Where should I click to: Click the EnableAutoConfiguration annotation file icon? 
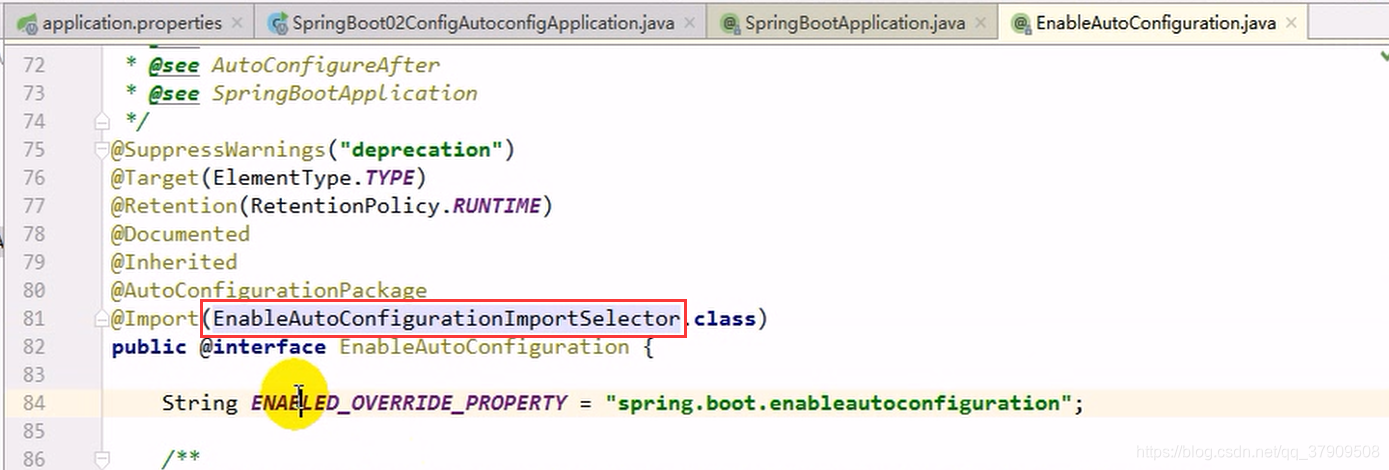point(1021,22)
